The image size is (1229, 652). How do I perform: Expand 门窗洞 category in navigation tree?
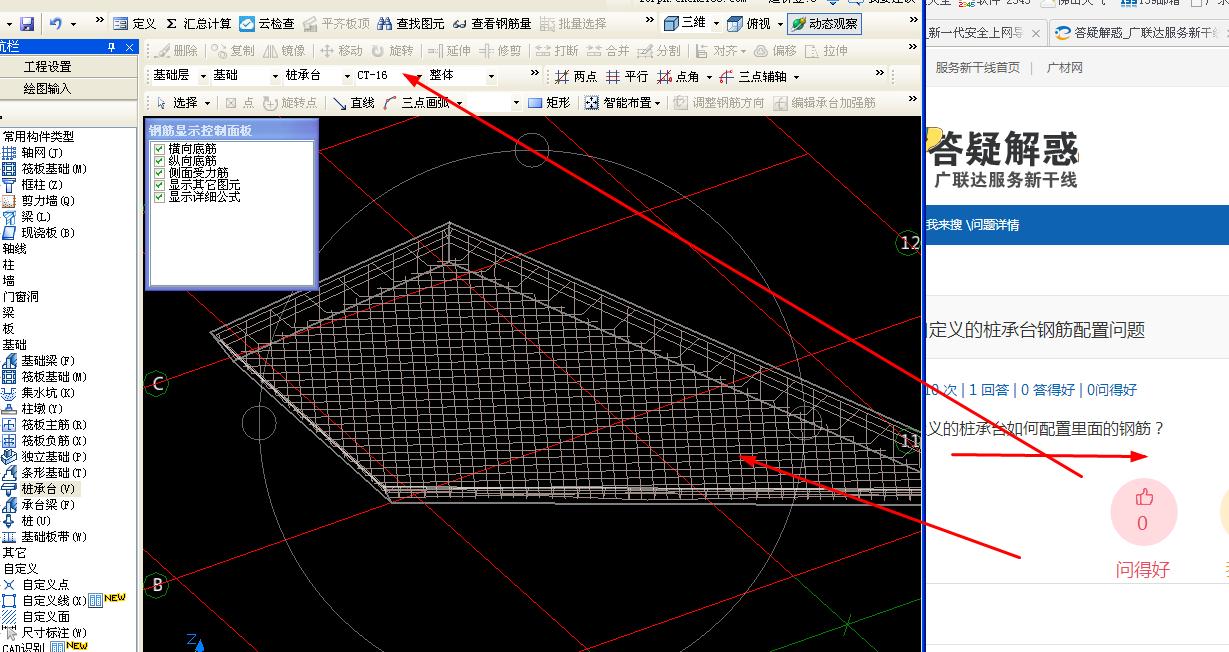pos(20,296)
